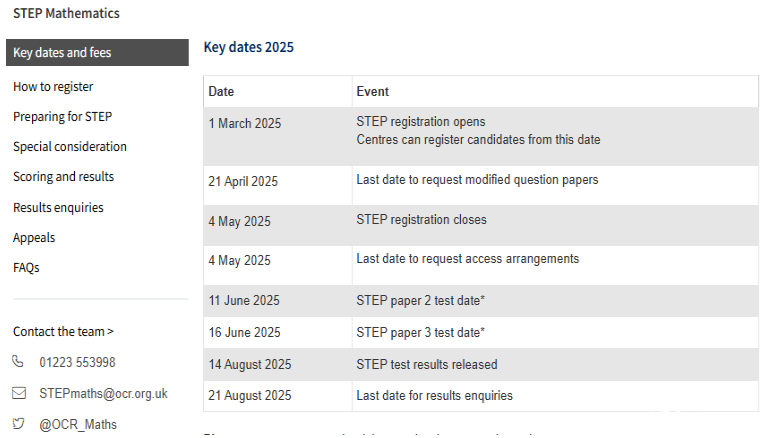764x438 pixels.
Task: Click the STEP Mathematics heading
Action: 66,14
